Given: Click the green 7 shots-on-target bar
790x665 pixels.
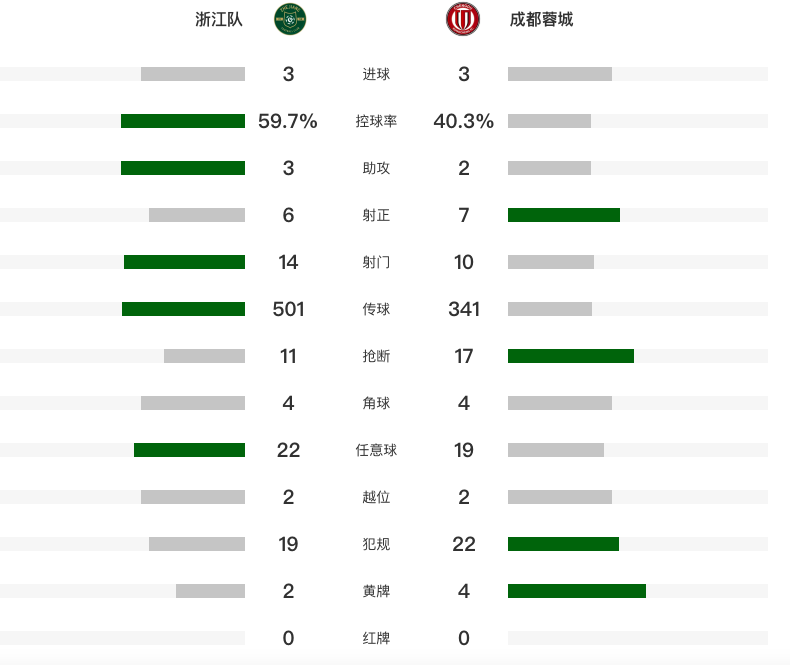Looking at the screenshot, I should 564,215.
